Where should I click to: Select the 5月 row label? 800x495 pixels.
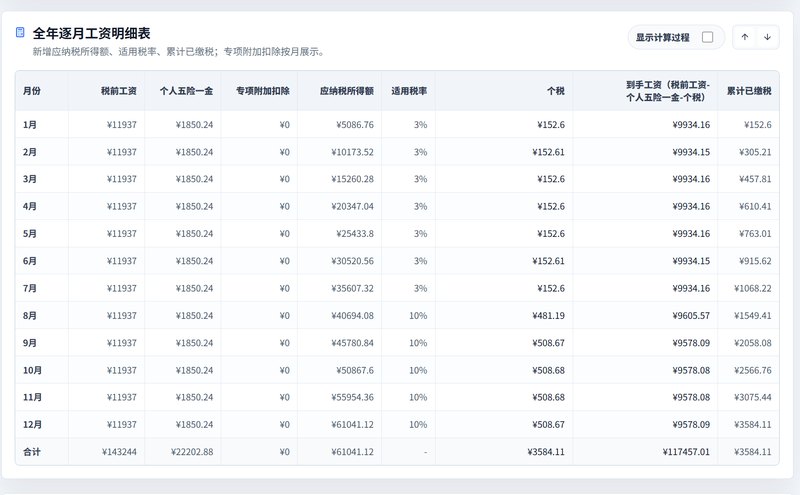(30, 234)
